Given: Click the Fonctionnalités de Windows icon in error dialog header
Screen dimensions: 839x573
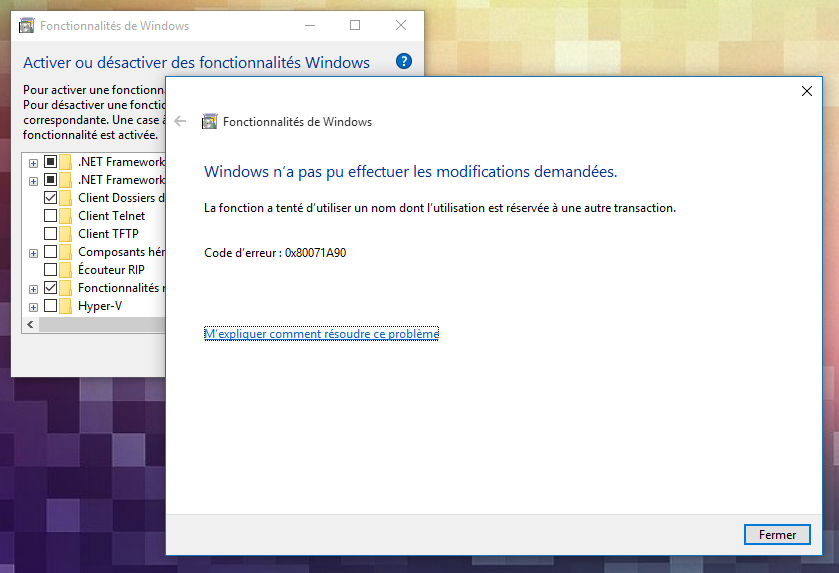Looking at the screenshot, I should coord(209,121).
